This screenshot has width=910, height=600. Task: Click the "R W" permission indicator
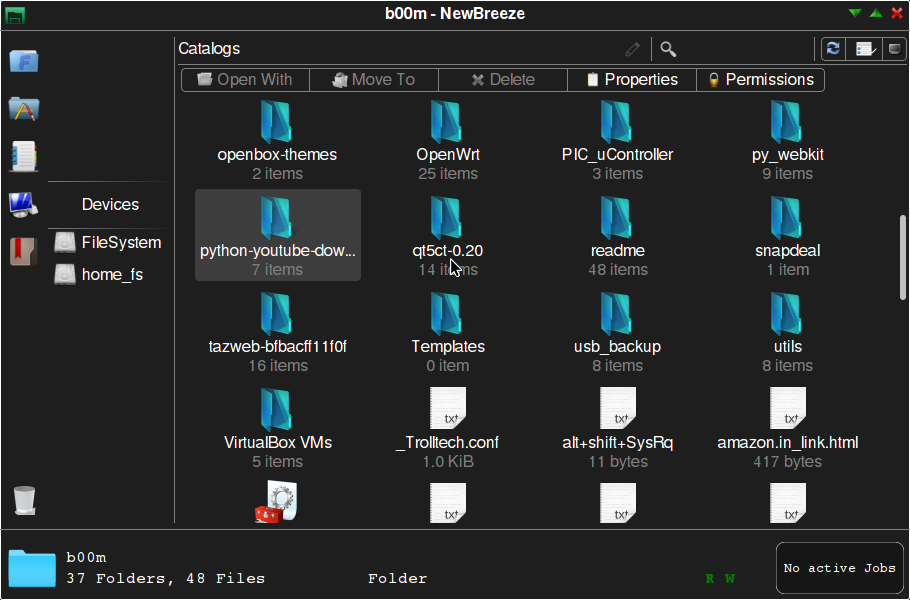pyautogui.click(x=720, y=579)
